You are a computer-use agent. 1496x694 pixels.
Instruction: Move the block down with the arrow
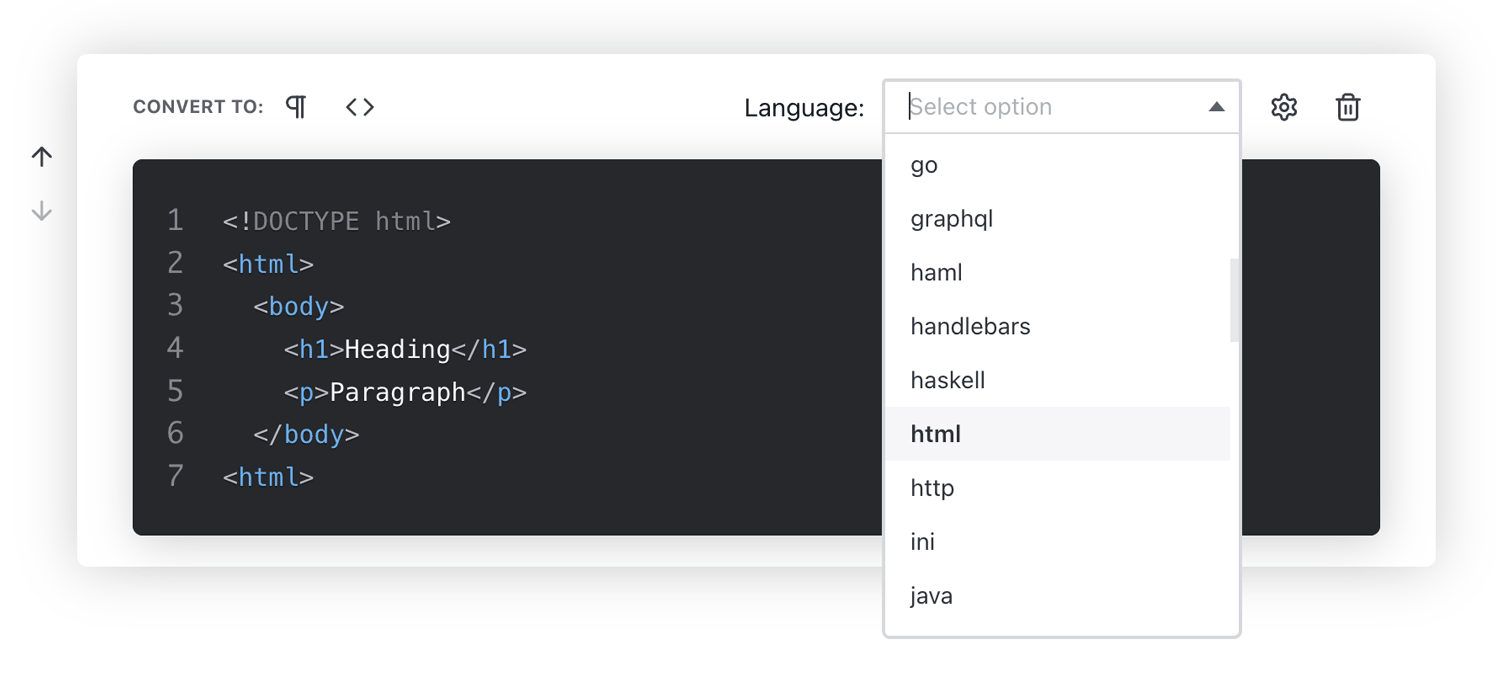[41, 210]
